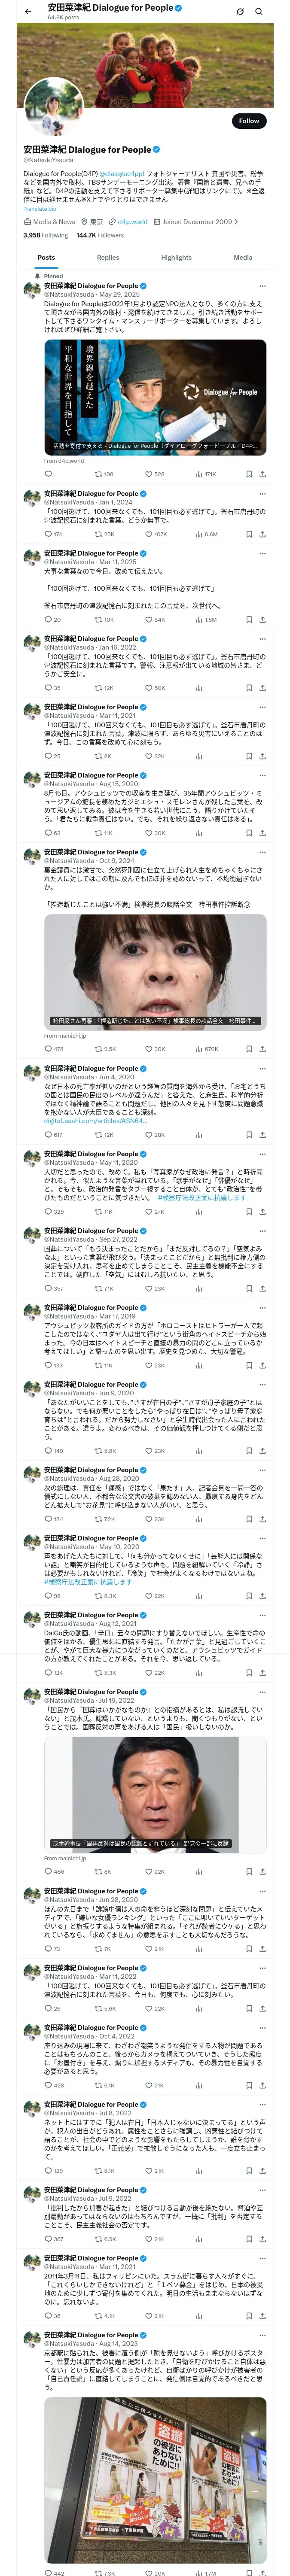Screen dimensions: 290x2576
Task: Open the search icon in the header
Action: pos(259,12)
